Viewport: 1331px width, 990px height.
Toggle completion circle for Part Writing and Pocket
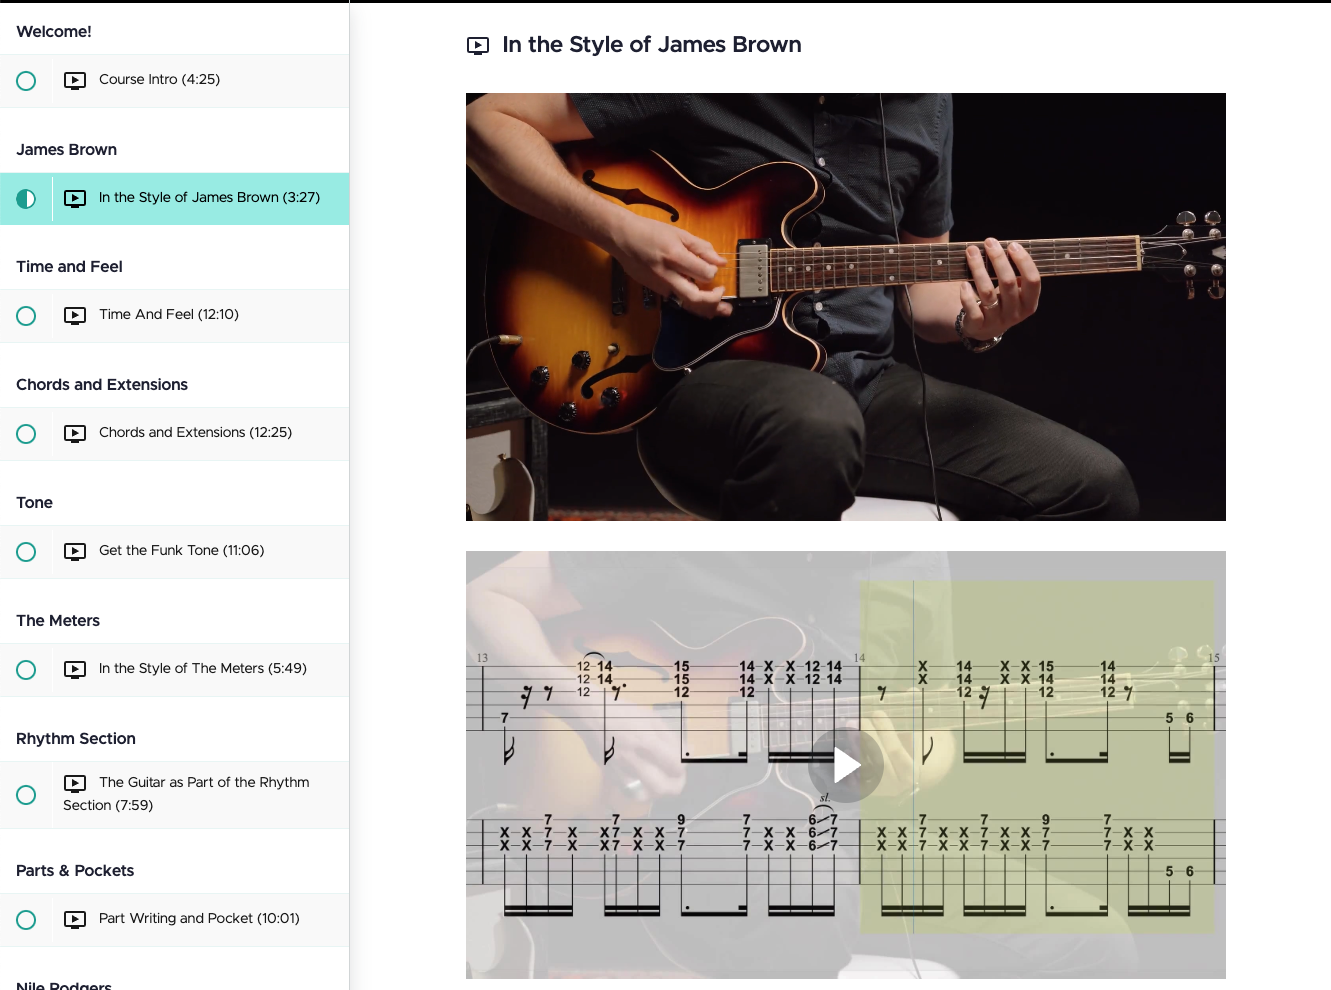[x=26, y=920]
